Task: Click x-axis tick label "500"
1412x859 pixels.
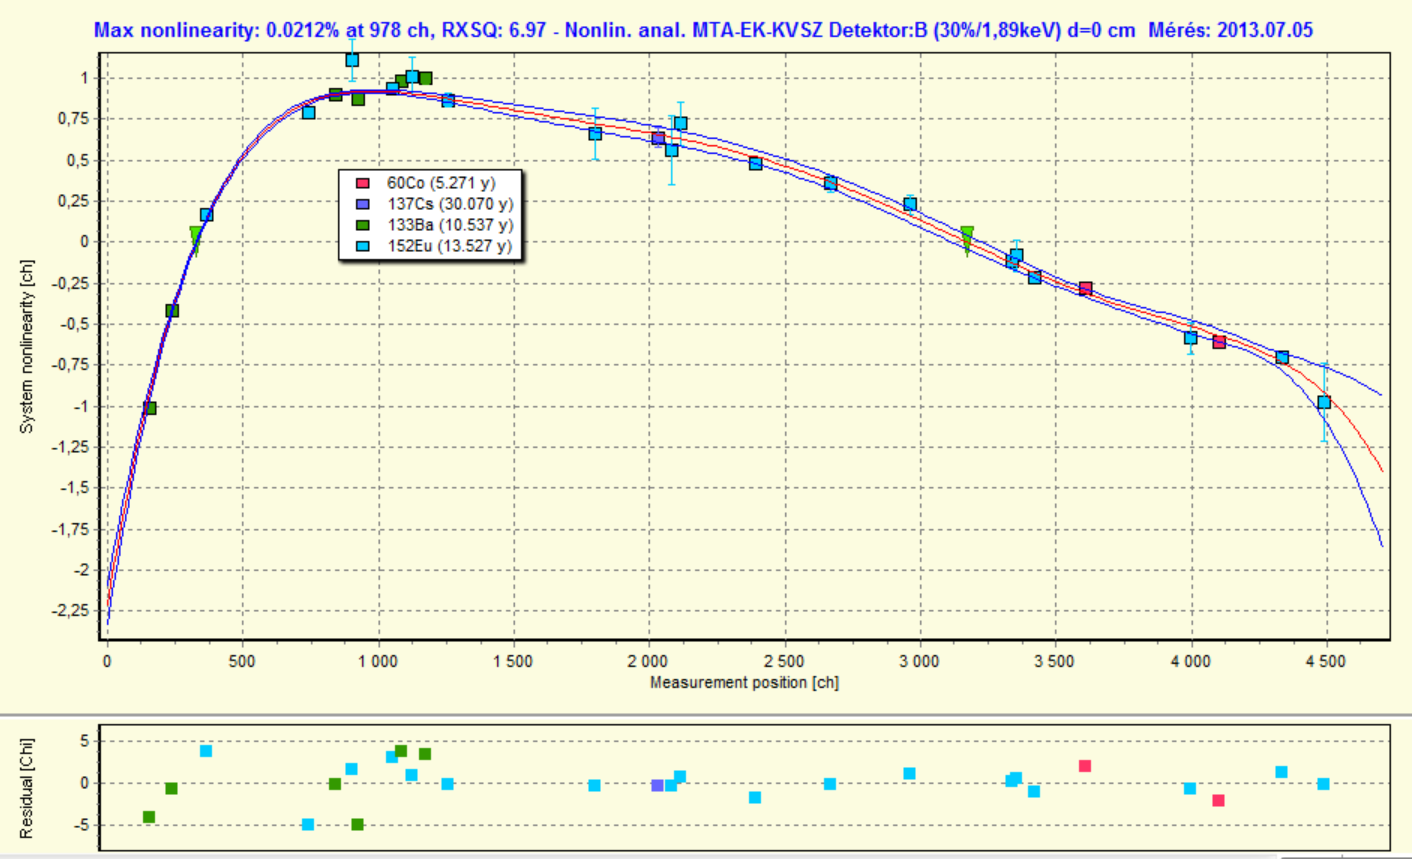Action: pos(241,661)
